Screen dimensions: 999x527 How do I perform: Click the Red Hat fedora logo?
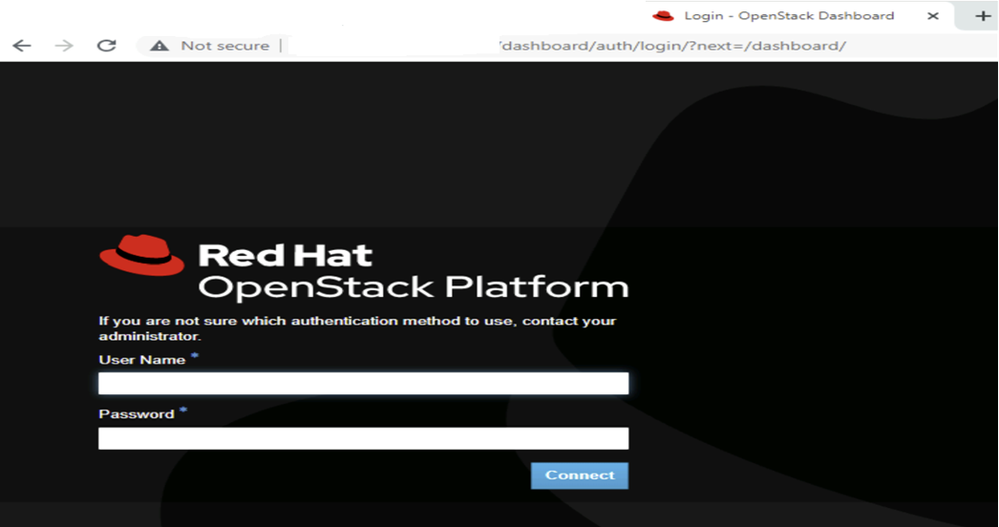point(142,255)
